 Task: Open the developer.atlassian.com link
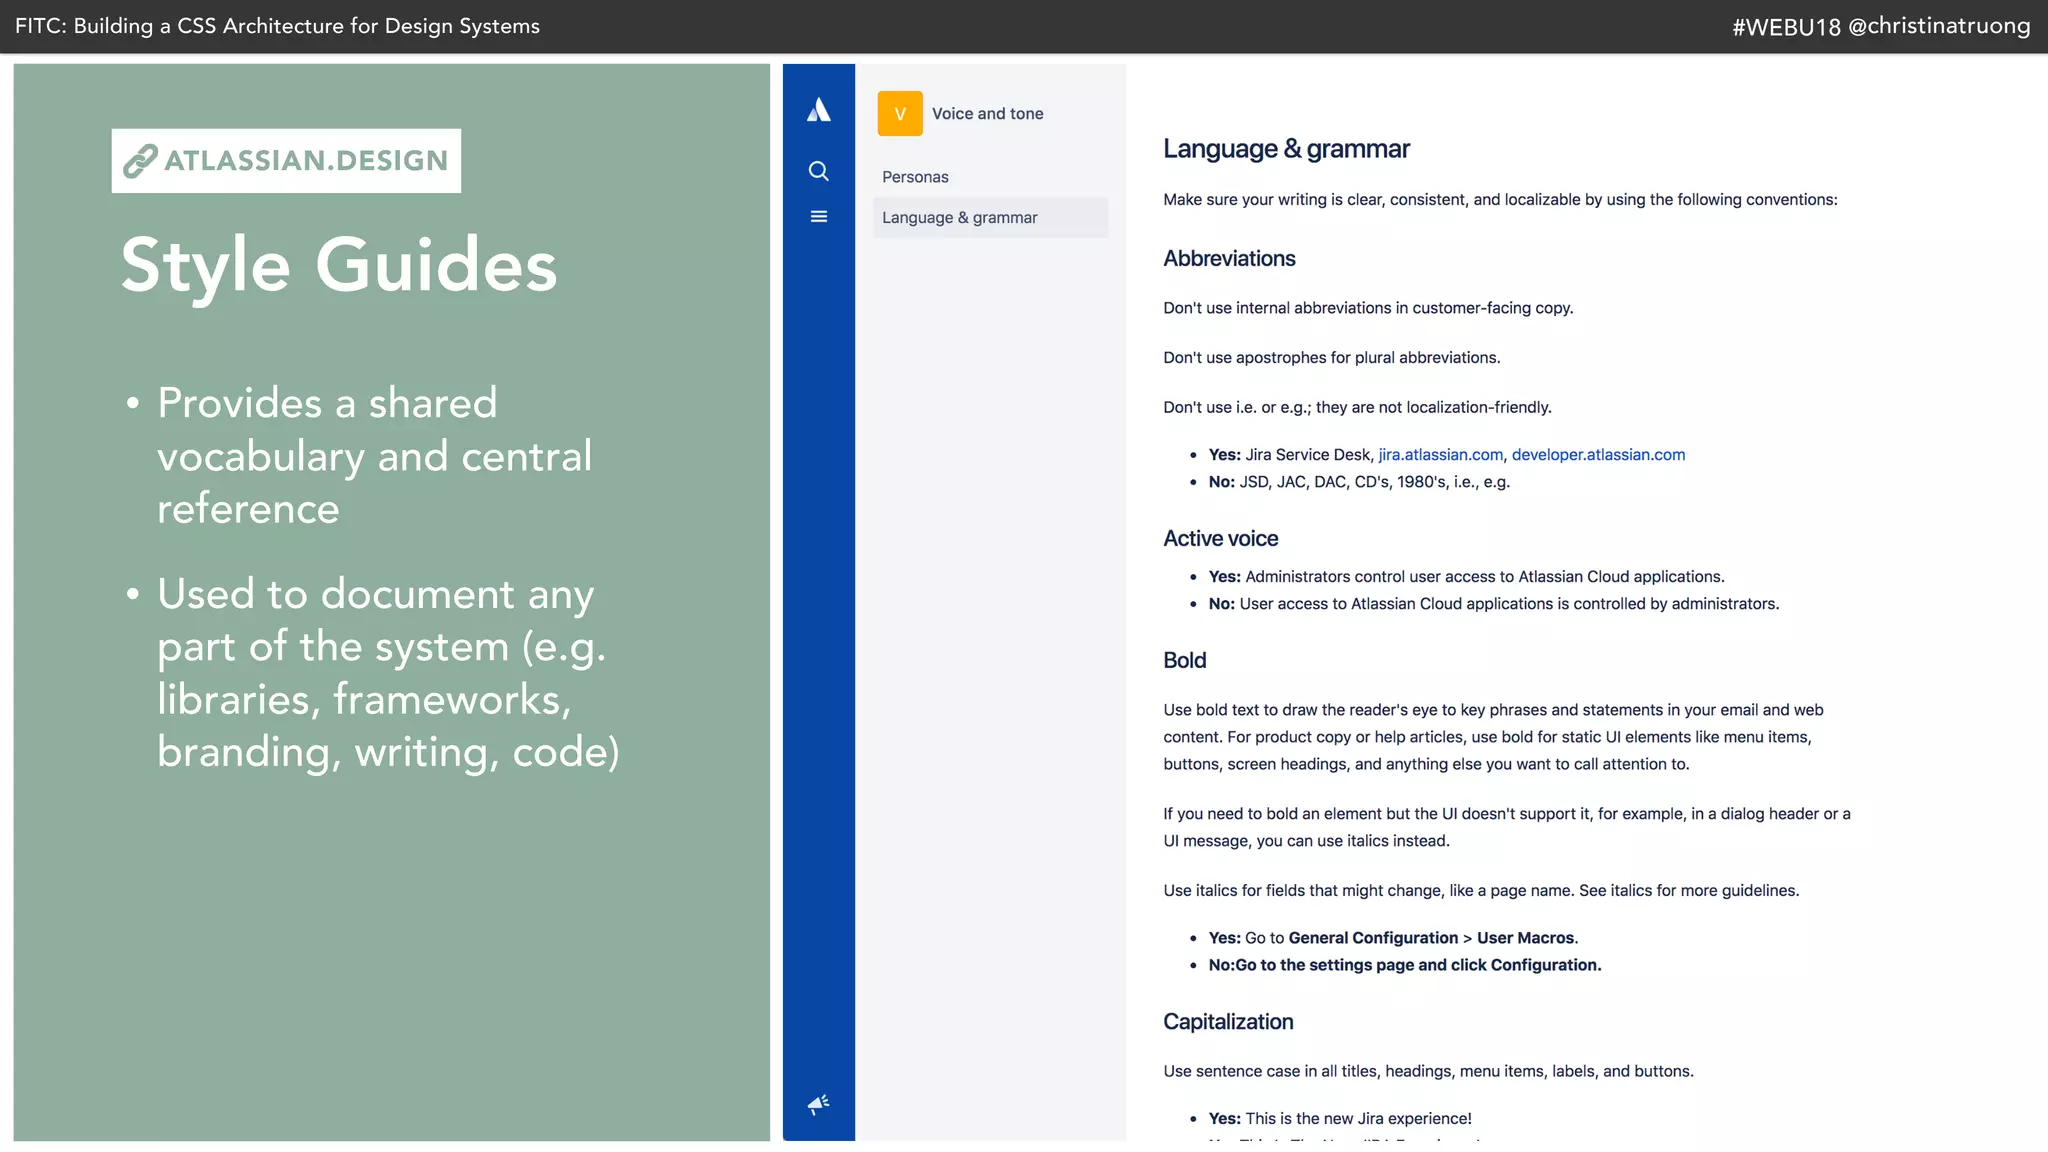(1598, 455)
